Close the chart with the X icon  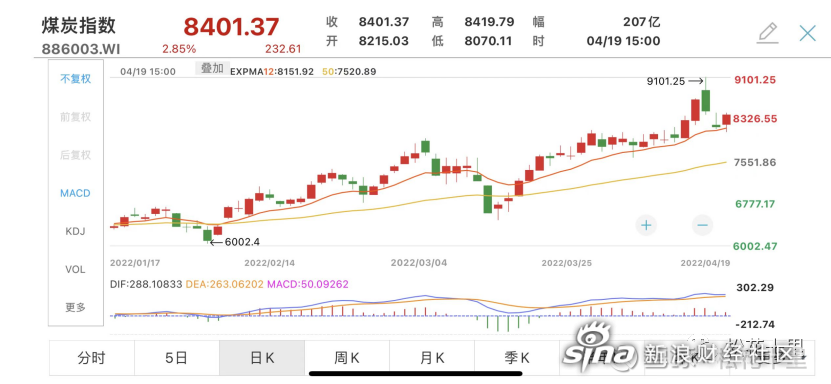coord(808,33)
